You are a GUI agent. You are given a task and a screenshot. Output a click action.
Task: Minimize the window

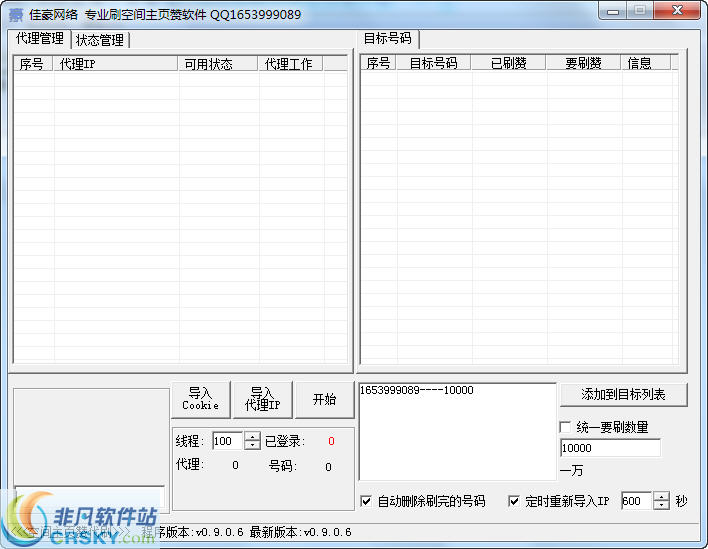click(x=613, y=10)
